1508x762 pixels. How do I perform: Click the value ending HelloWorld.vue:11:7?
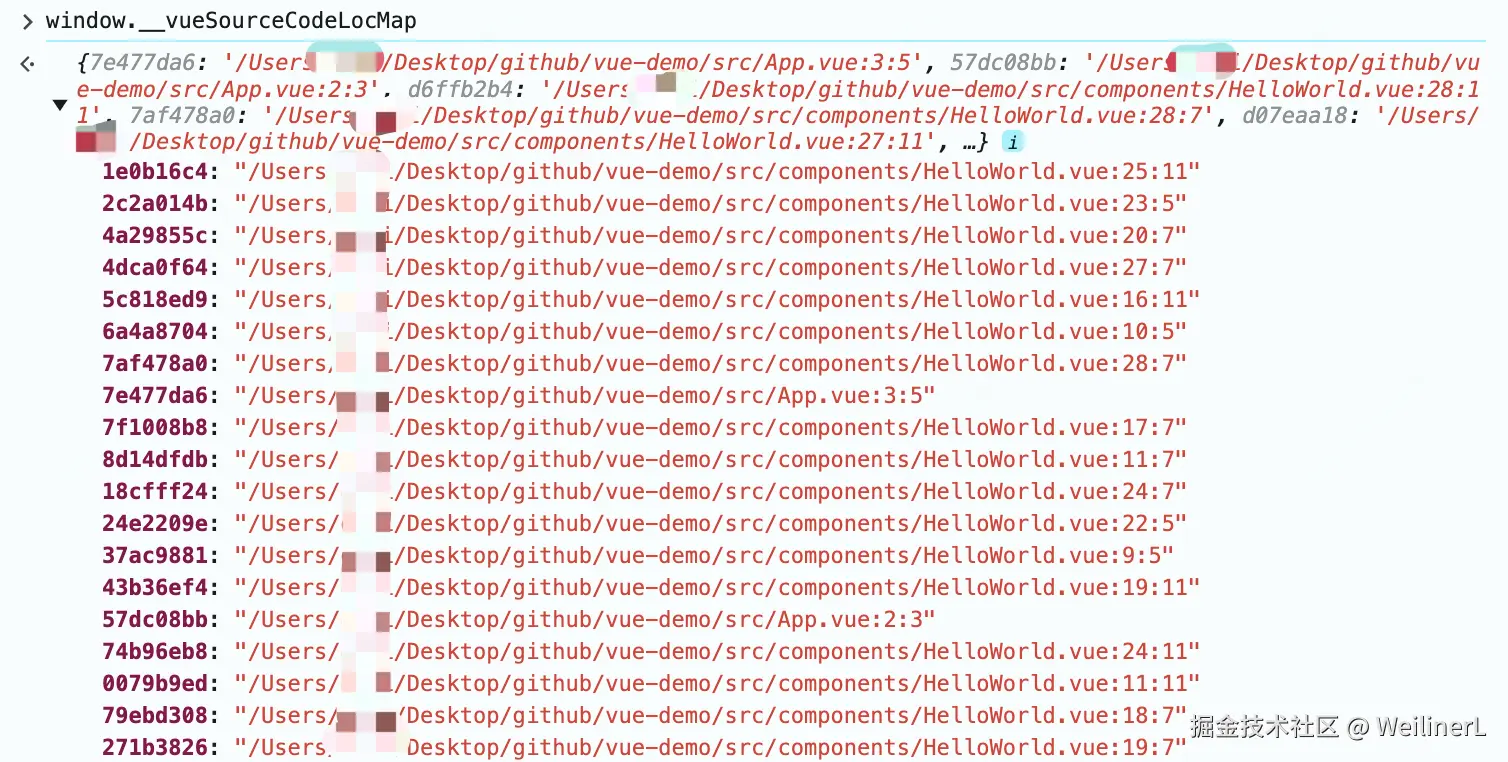tap(711, 459)
